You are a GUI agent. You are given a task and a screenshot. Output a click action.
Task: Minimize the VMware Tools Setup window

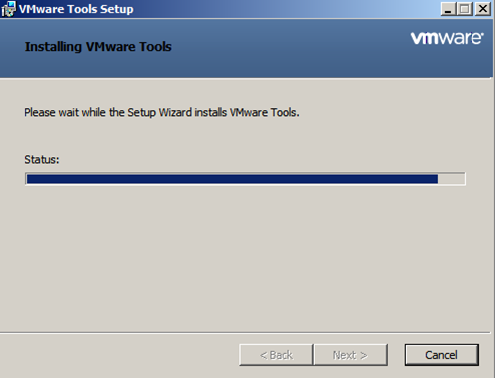448,9
